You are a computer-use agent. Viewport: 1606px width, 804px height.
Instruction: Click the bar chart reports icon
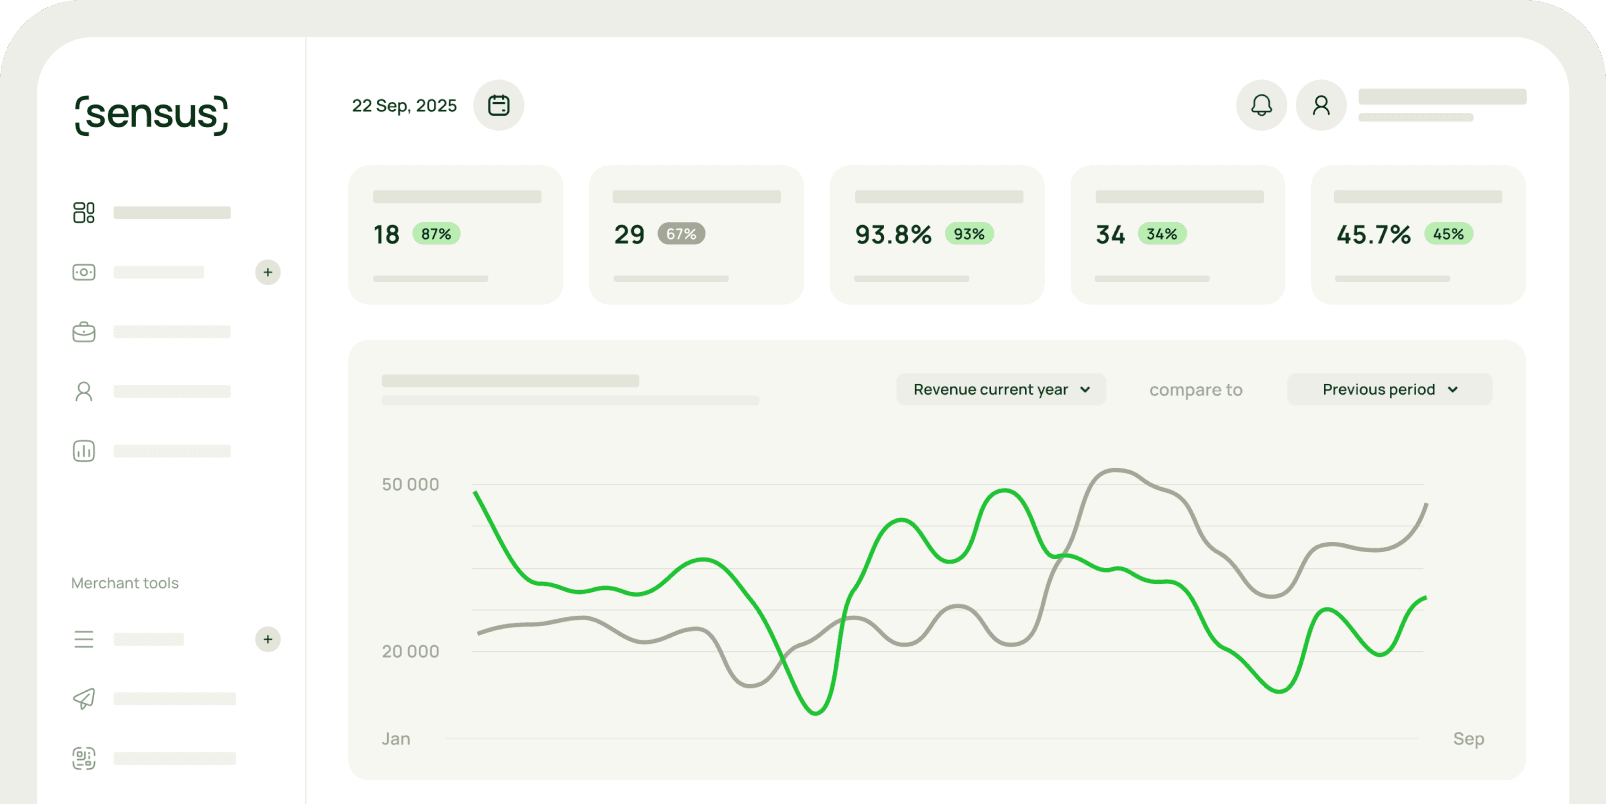coord(84,451)
